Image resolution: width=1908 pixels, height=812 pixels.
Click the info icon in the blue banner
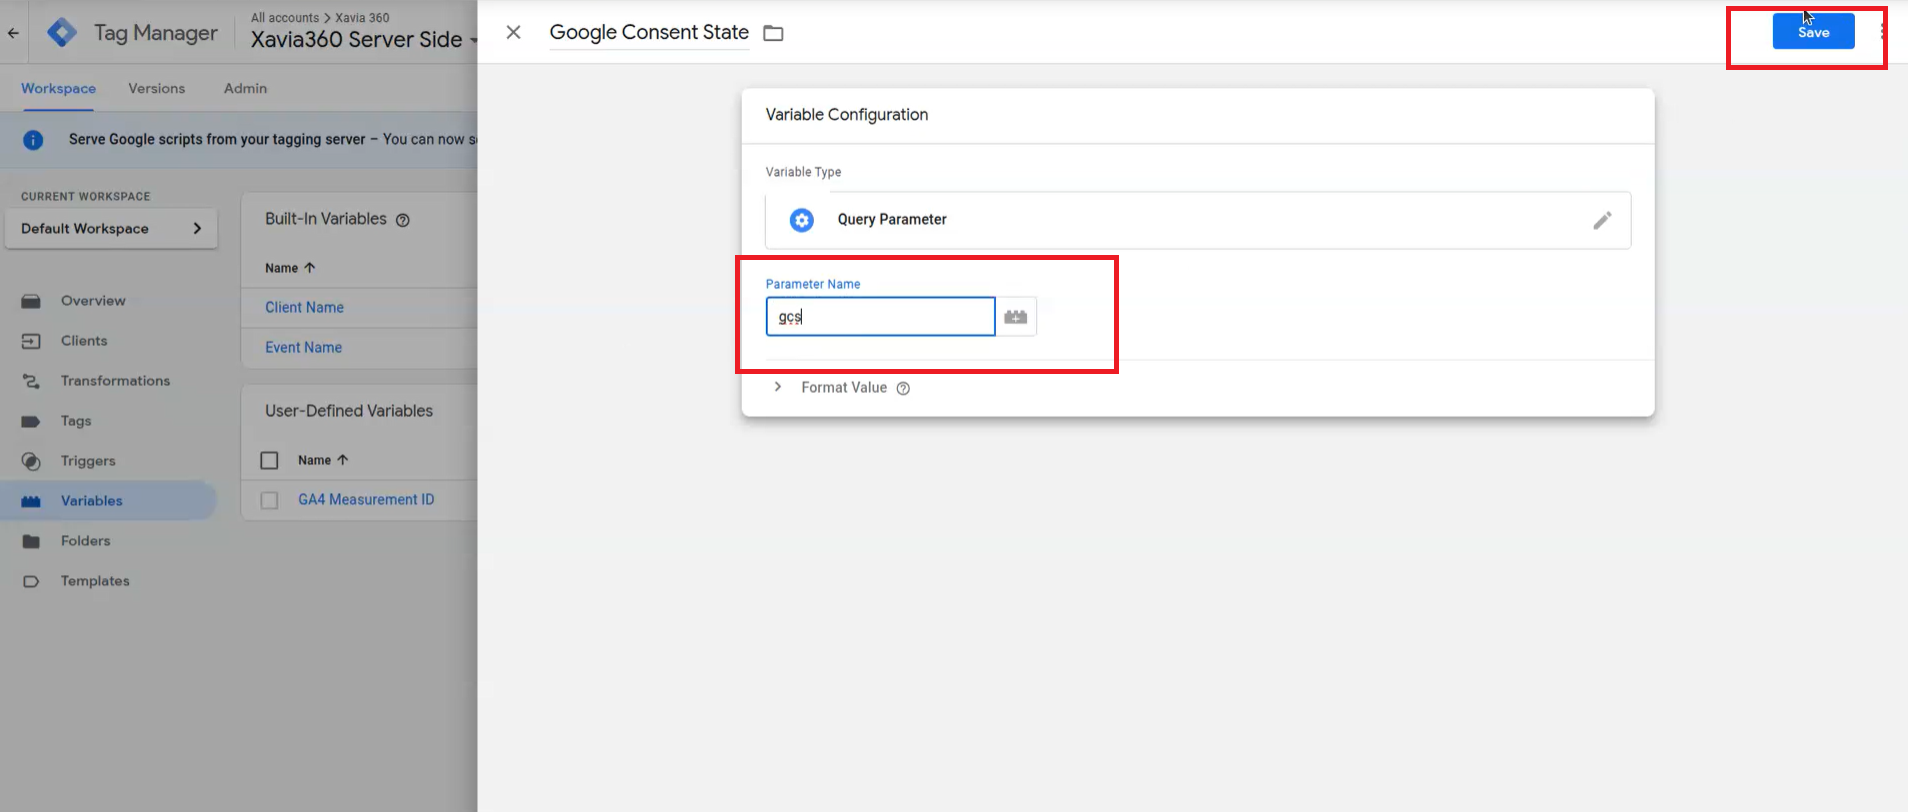point(33,140)
